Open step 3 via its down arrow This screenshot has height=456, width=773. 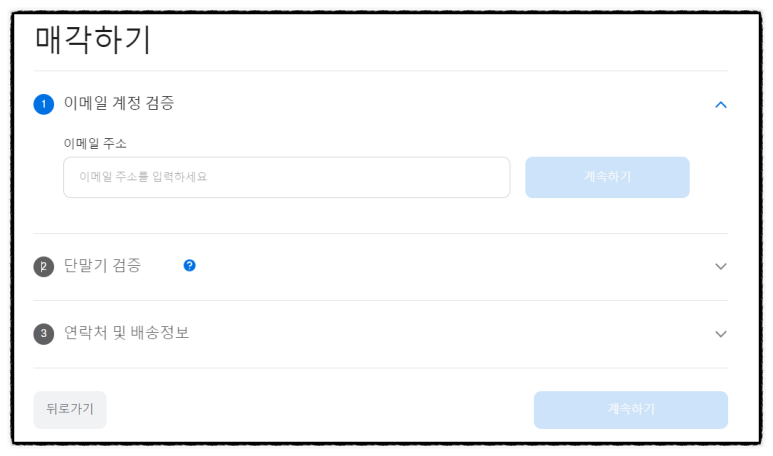(x=721, y=334)
